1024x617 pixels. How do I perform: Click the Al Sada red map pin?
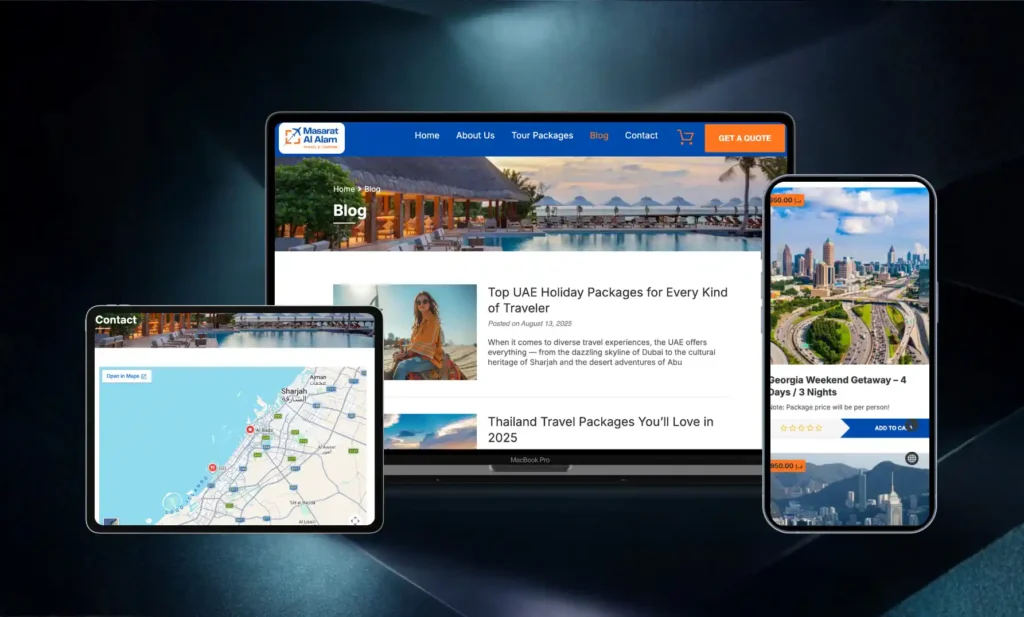[250, 430]
